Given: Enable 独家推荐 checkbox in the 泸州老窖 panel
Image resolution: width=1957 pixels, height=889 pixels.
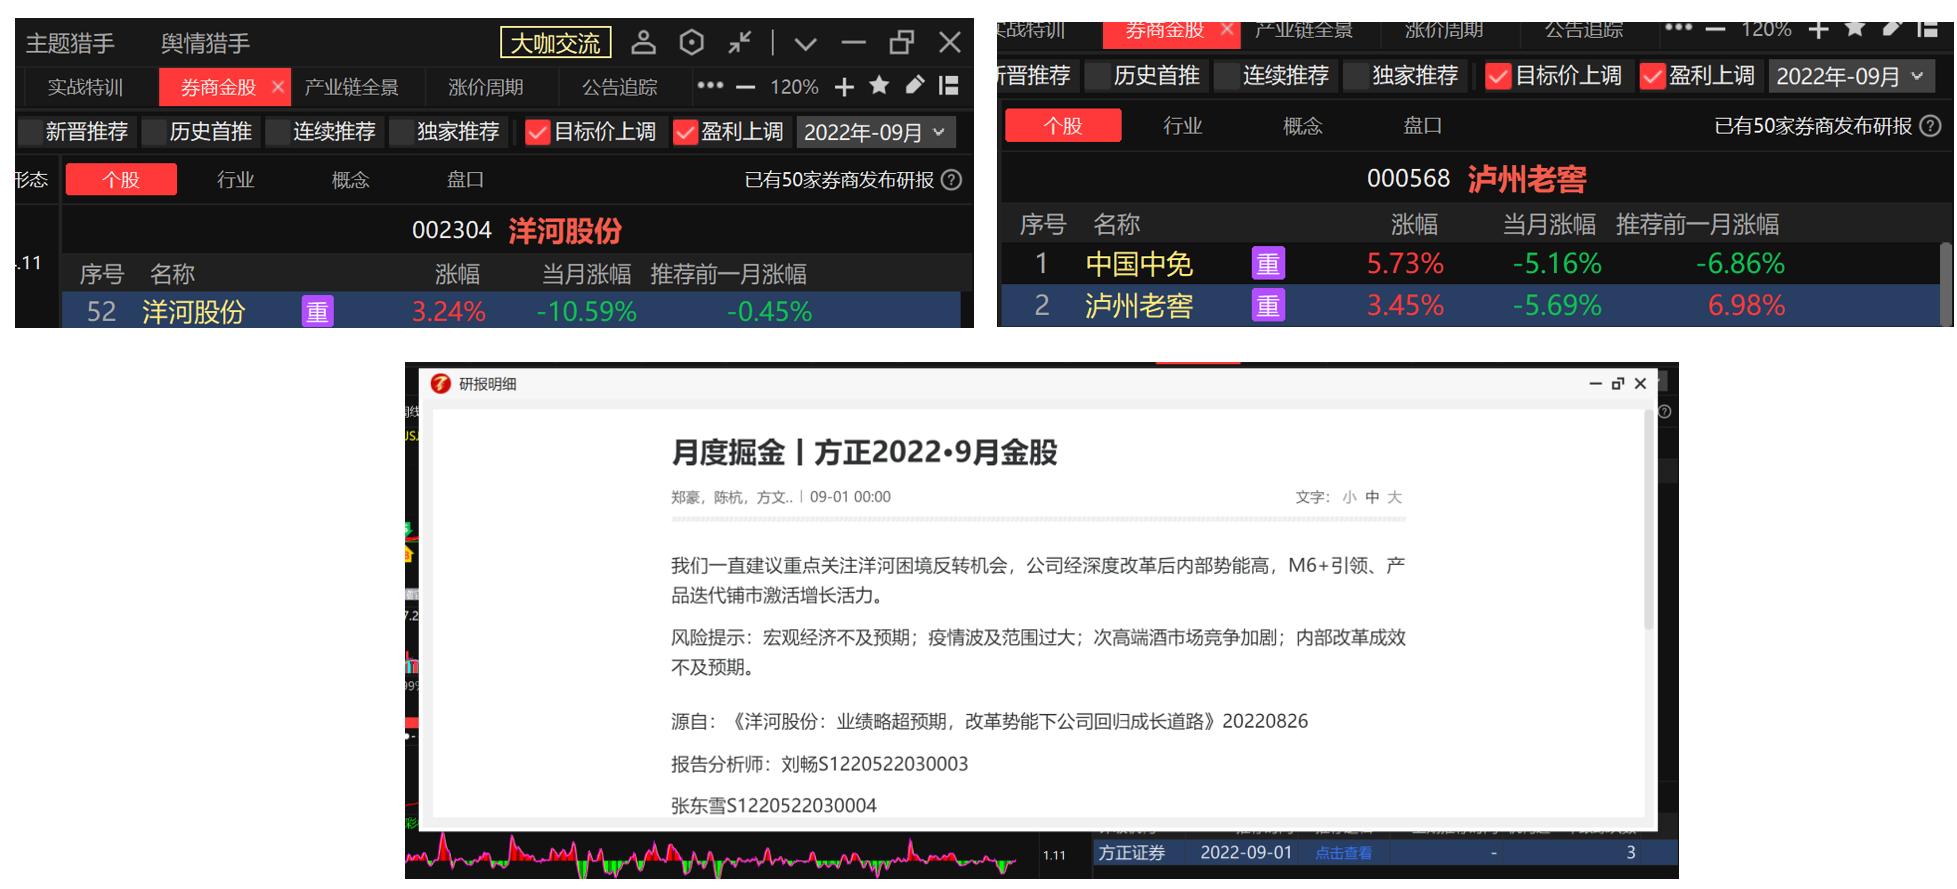Looking at the screenshot, I should point(1356,76).
